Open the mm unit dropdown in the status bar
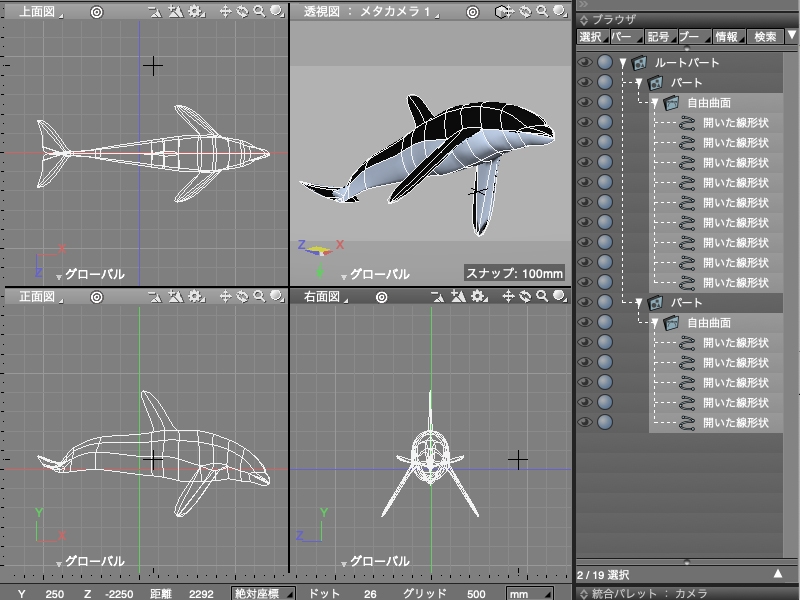This screenshot has width=800, height=600. tap(529, 593)
